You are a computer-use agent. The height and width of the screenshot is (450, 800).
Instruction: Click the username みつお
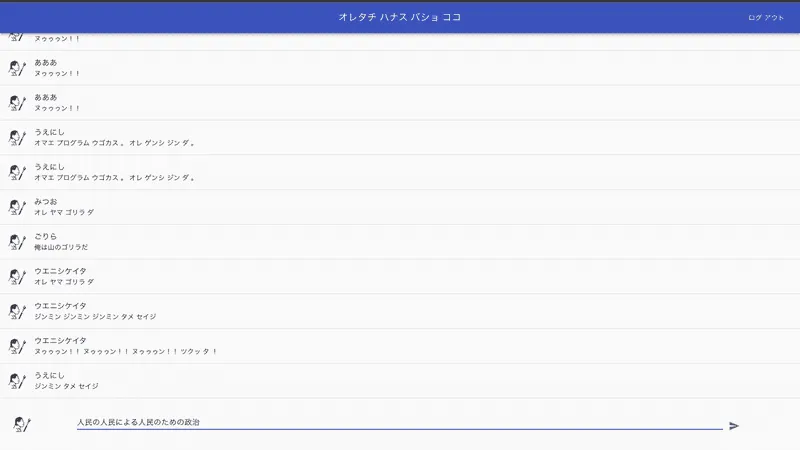click(x=46, y=201)
